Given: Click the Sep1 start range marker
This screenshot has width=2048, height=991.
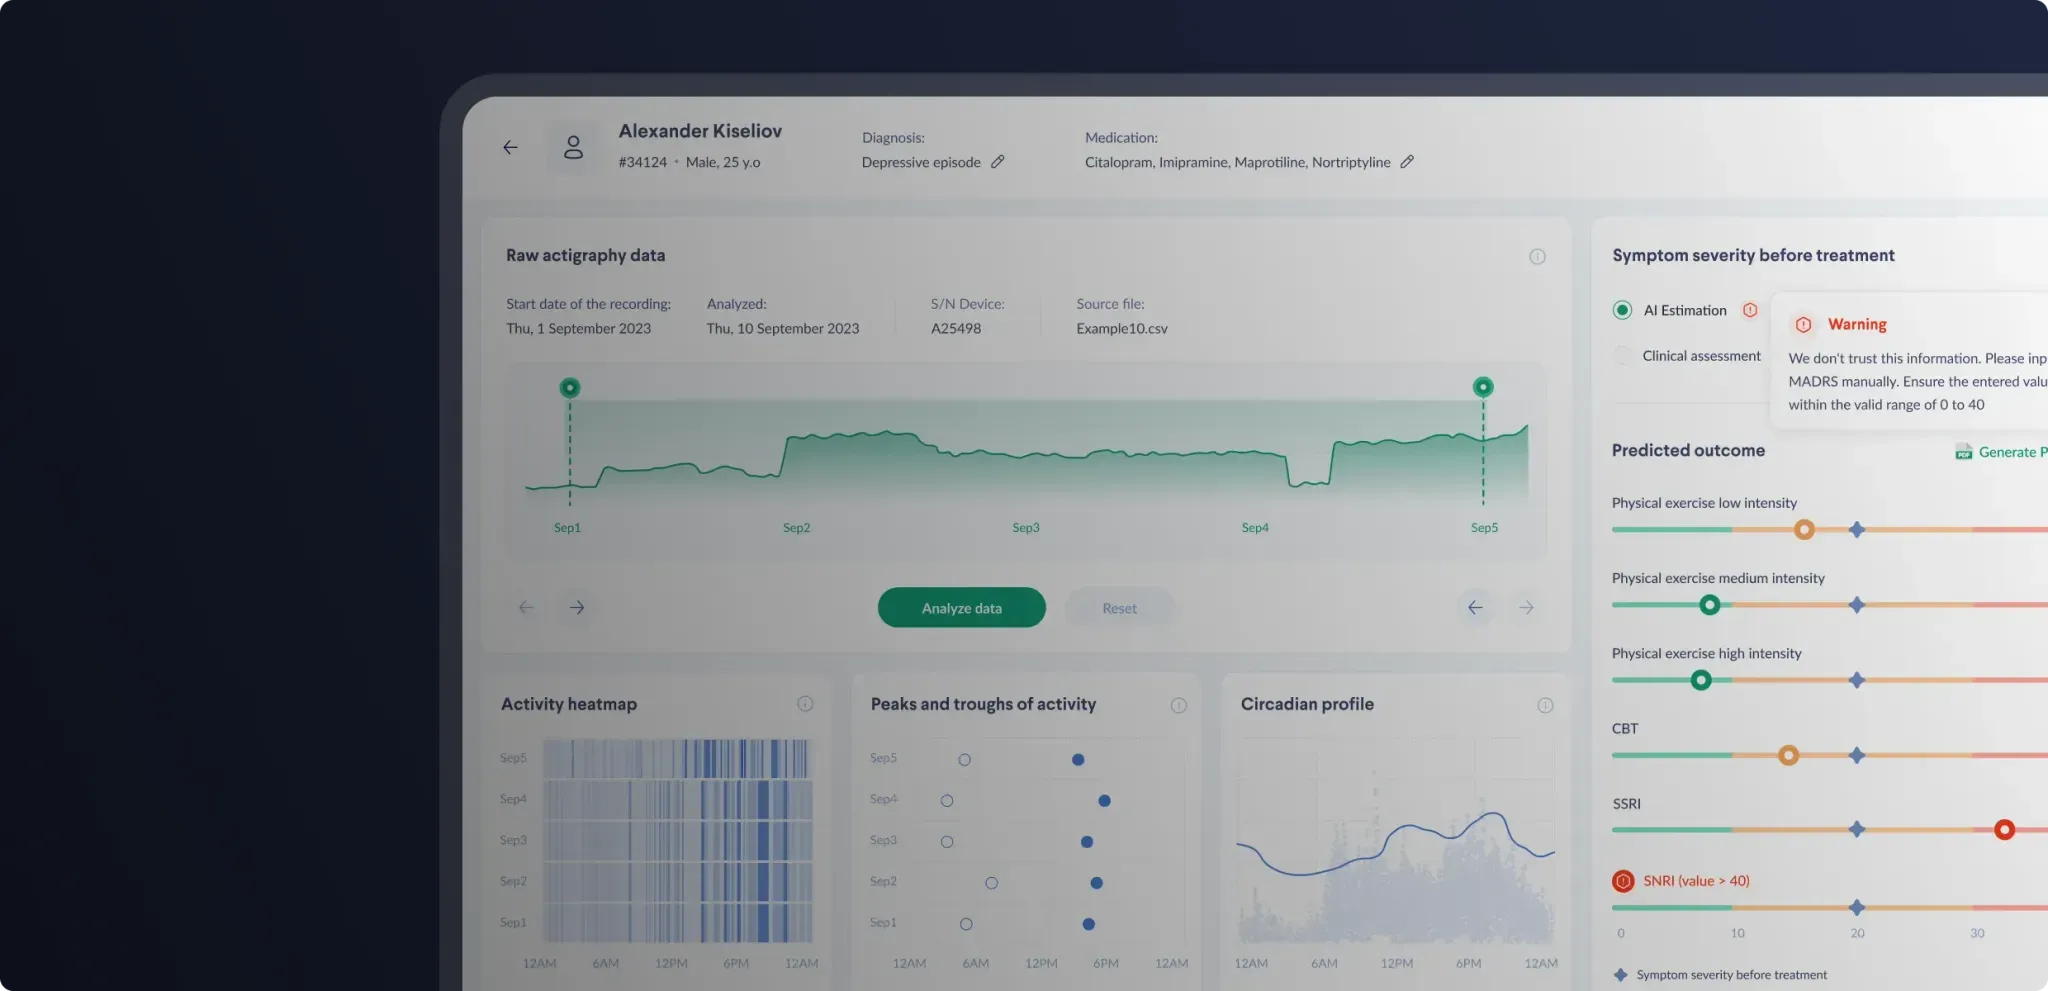Looking at the screenshot, I should tap(570, 388).
